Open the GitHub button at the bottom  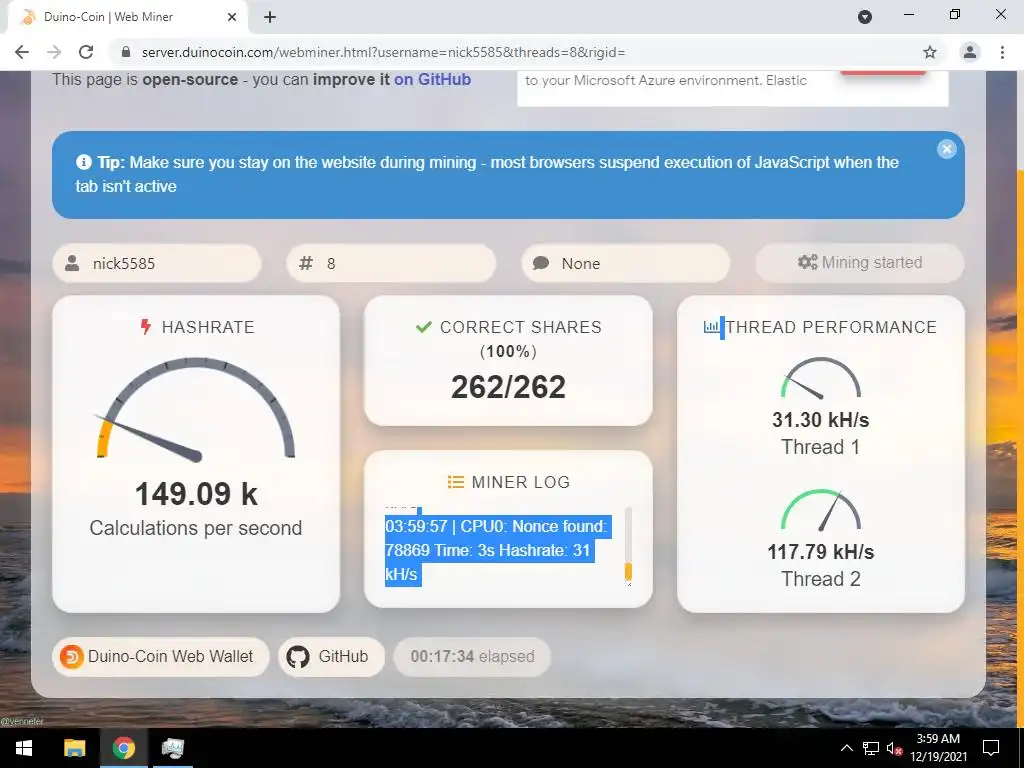click(330, 656)
